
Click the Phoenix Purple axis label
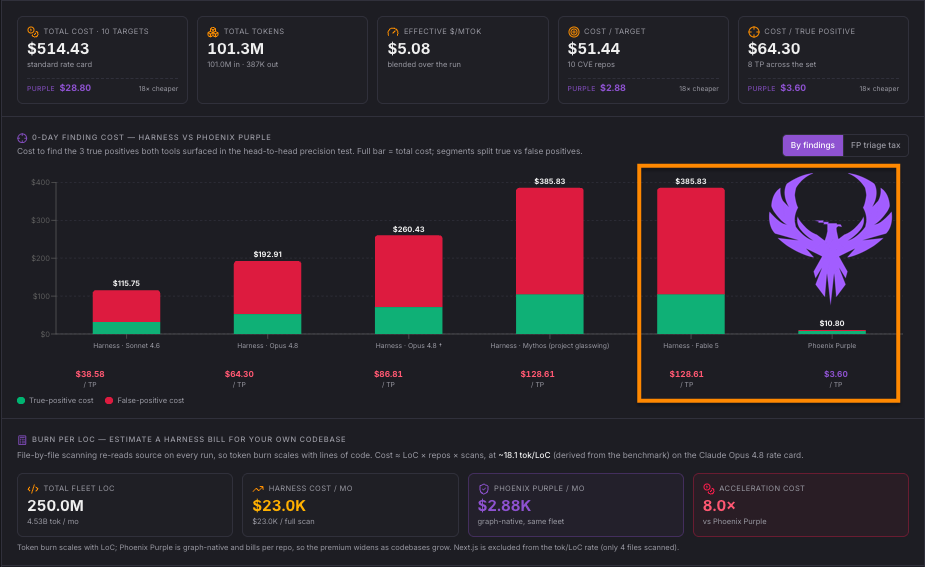pos(832,346)
